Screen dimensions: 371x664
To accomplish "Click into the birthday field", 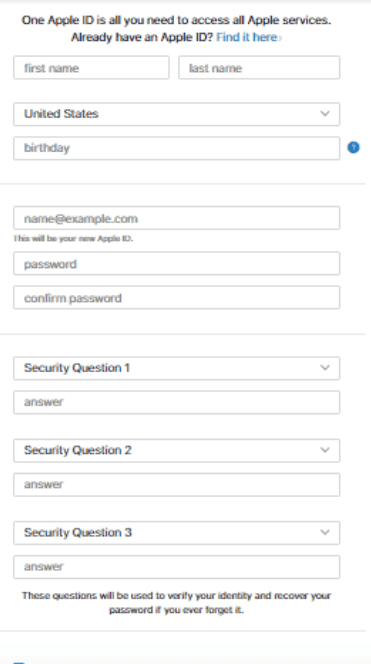I will pyautogui.click(x=177, y=148).
